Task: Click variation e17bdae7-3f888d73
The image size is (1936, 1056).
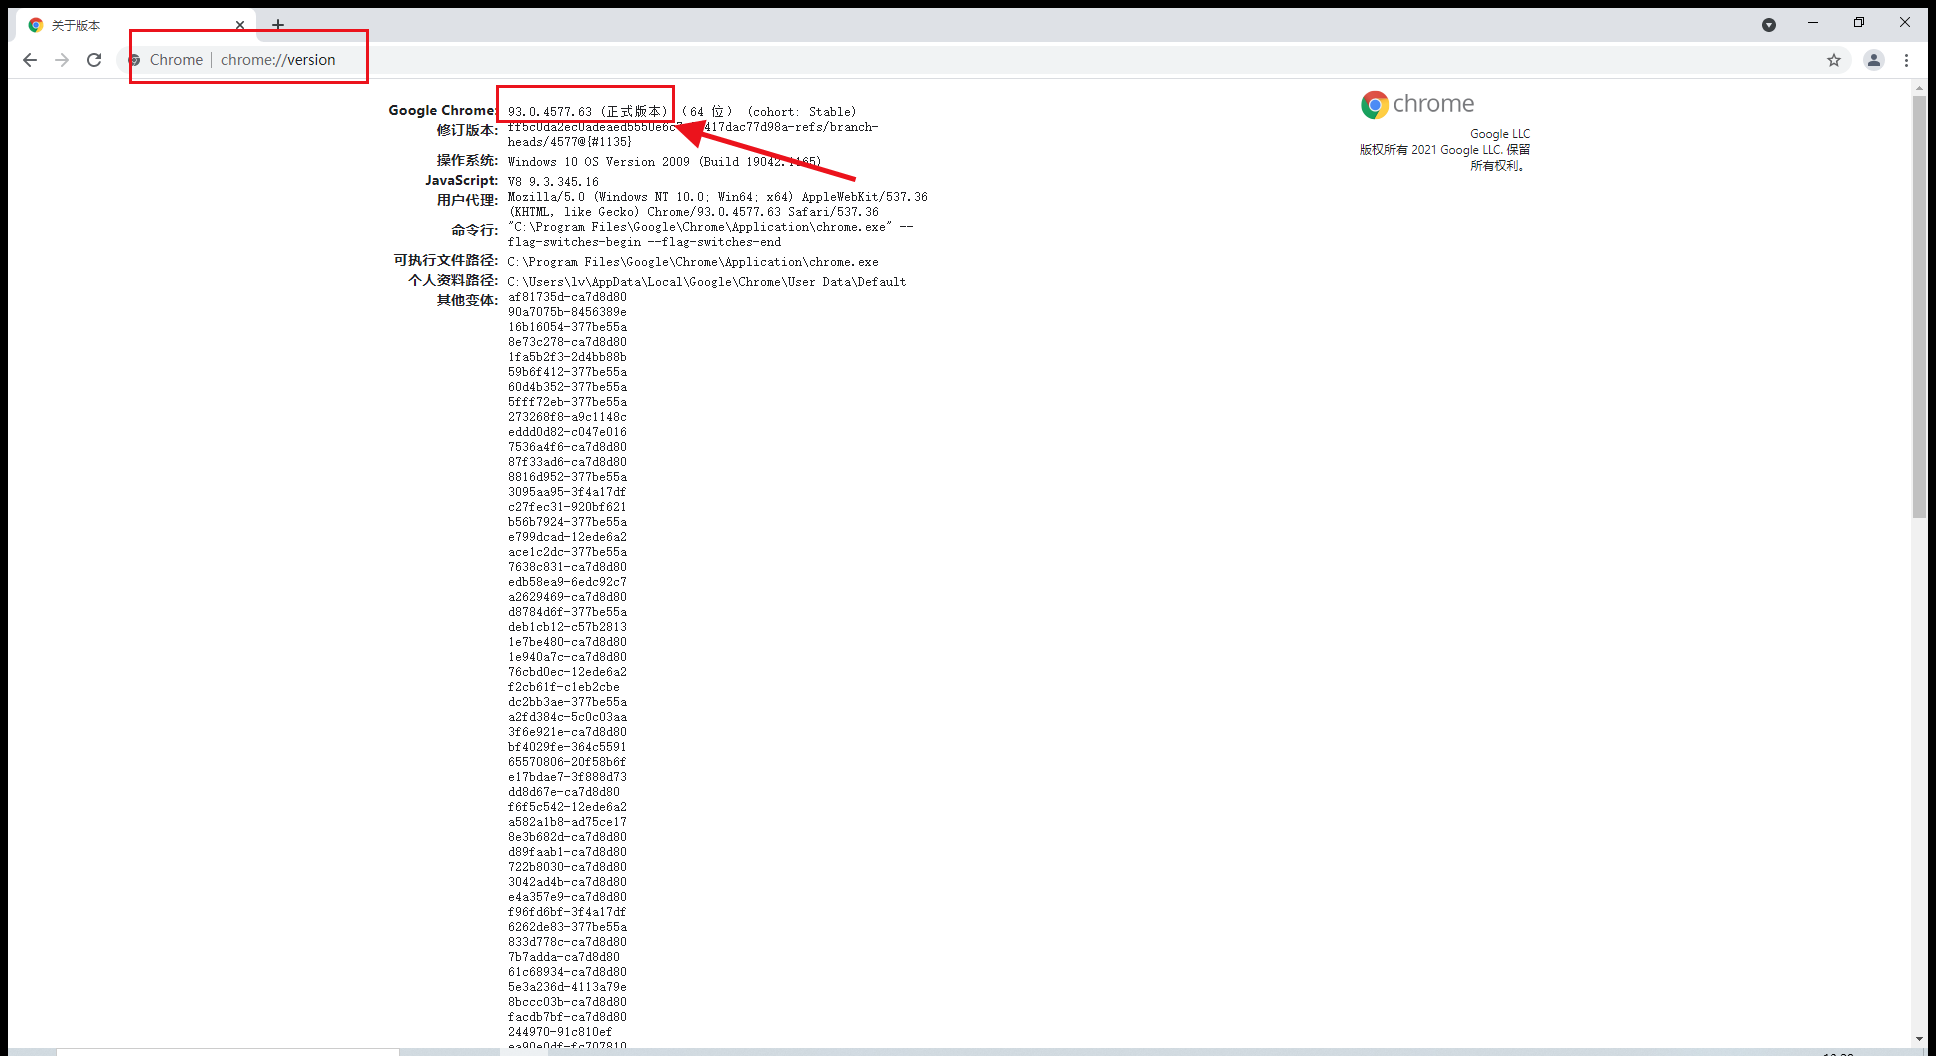Action: [x=567, y=777]
